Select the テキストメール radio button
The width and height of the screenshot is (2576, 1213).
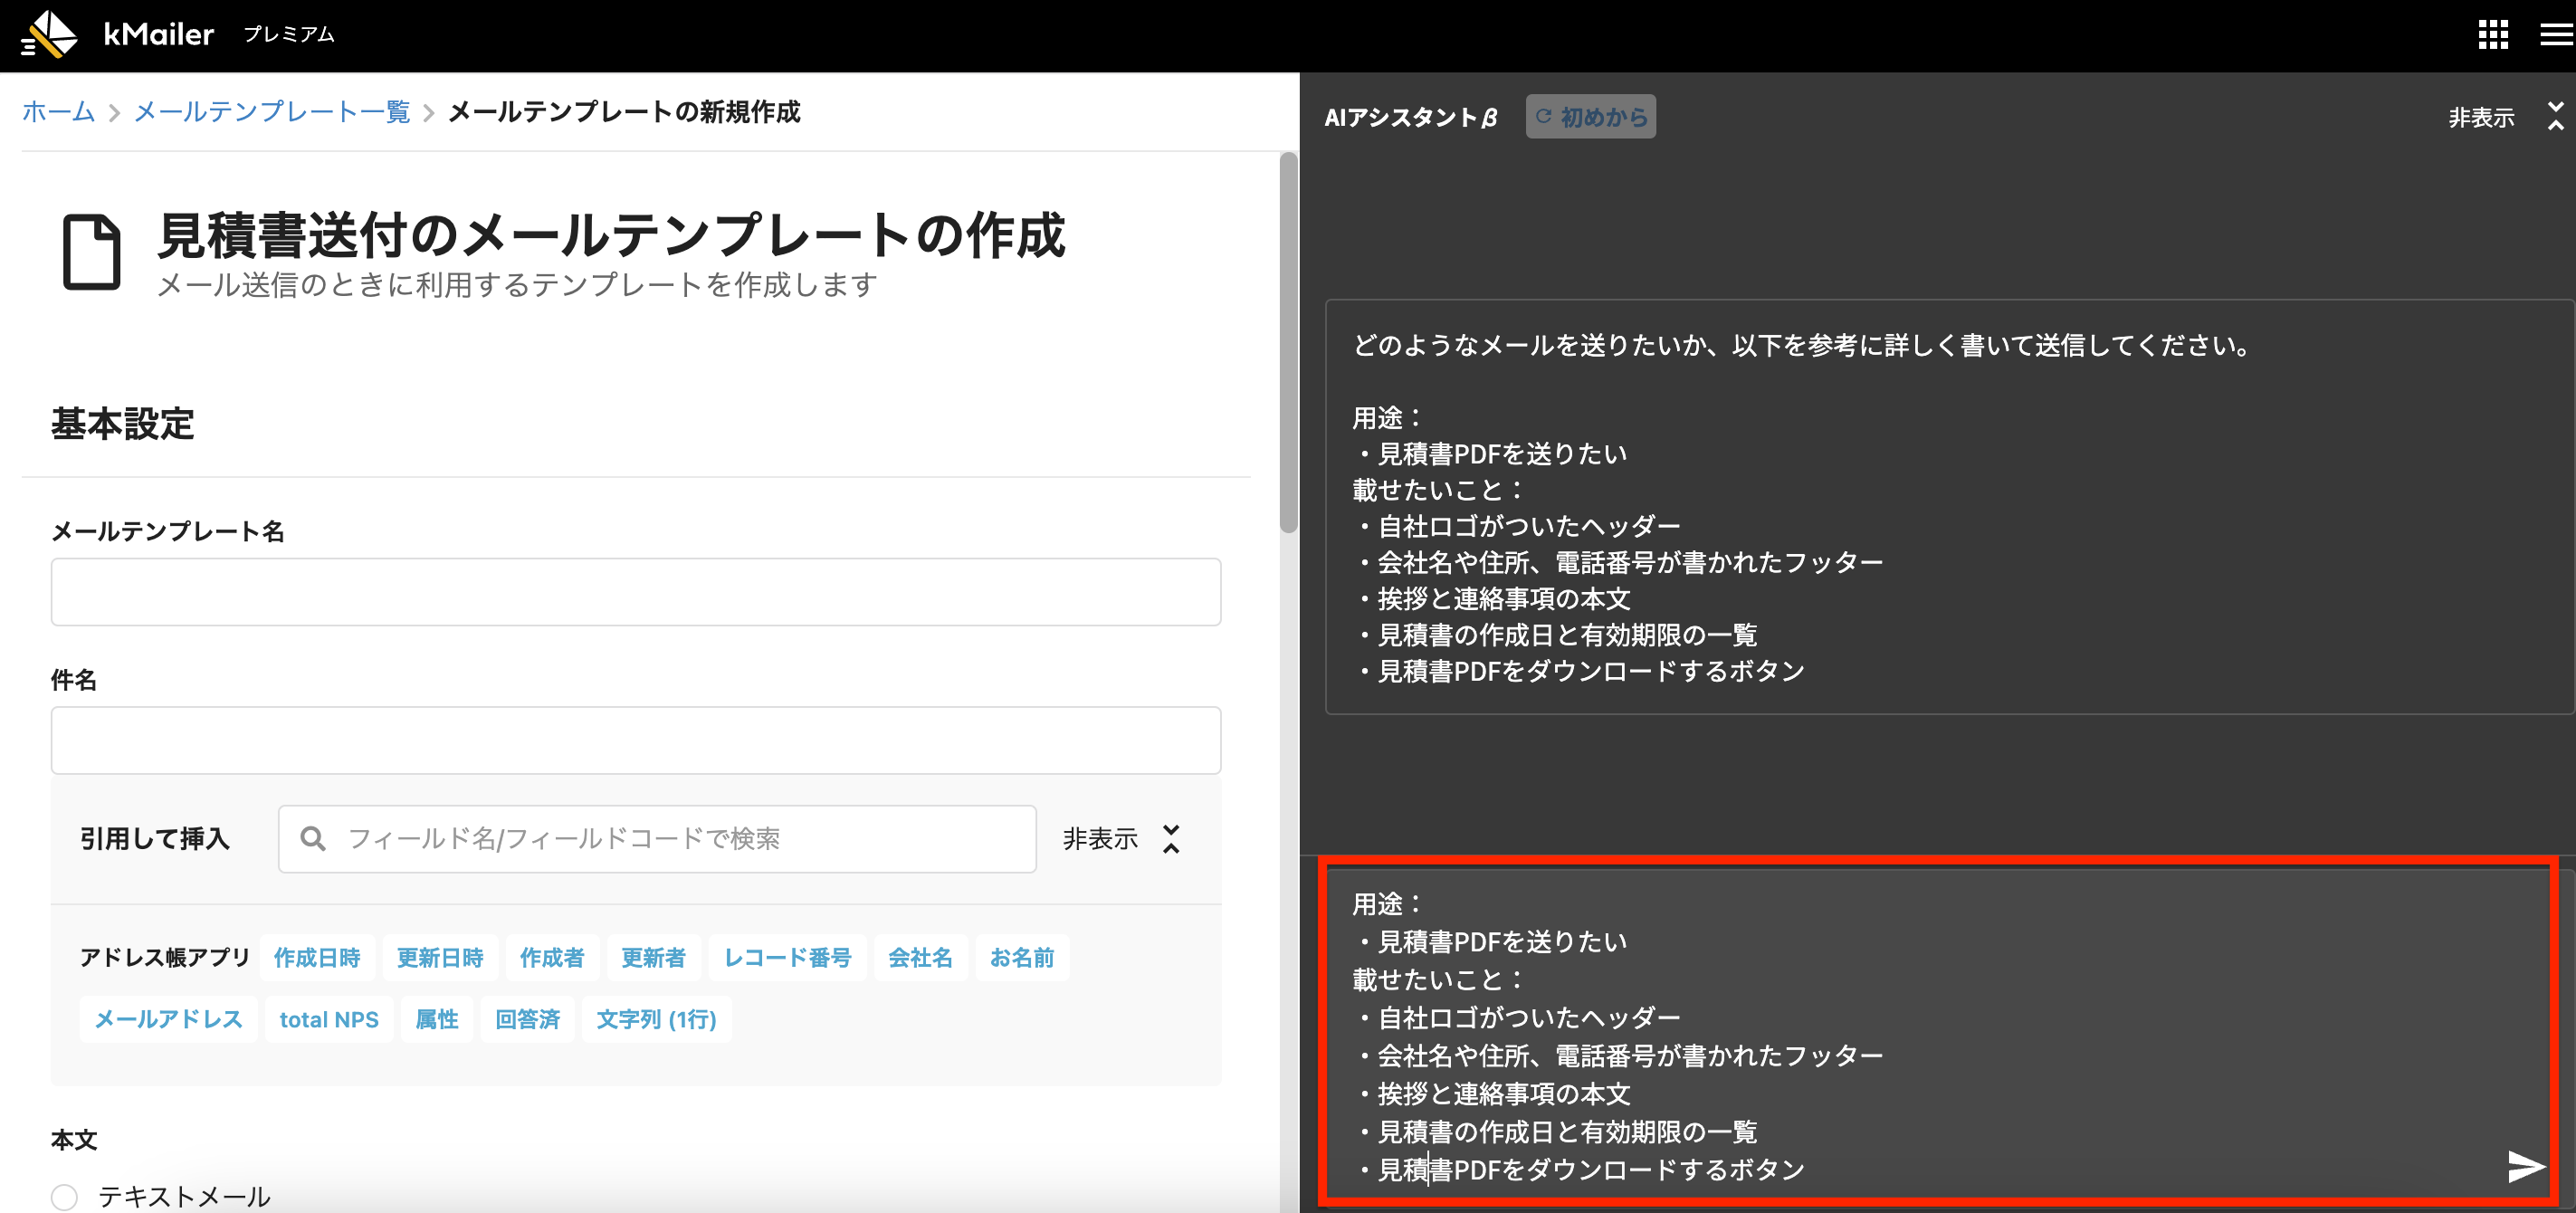coord(65,1196)
